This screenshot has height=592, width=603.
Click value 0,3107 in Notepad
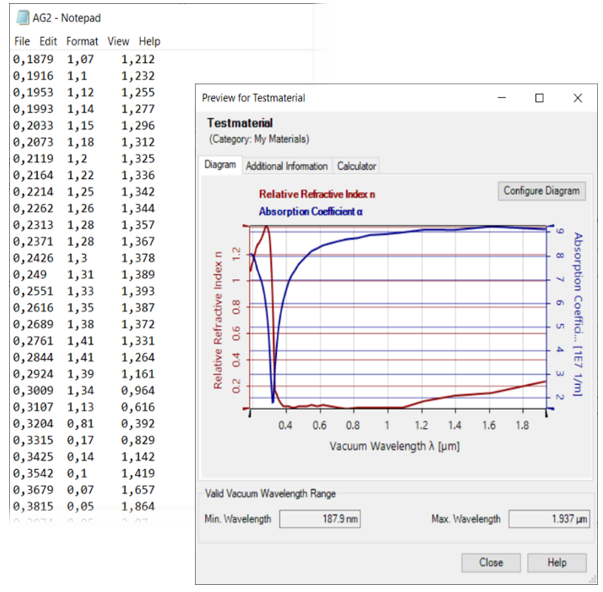33,407
